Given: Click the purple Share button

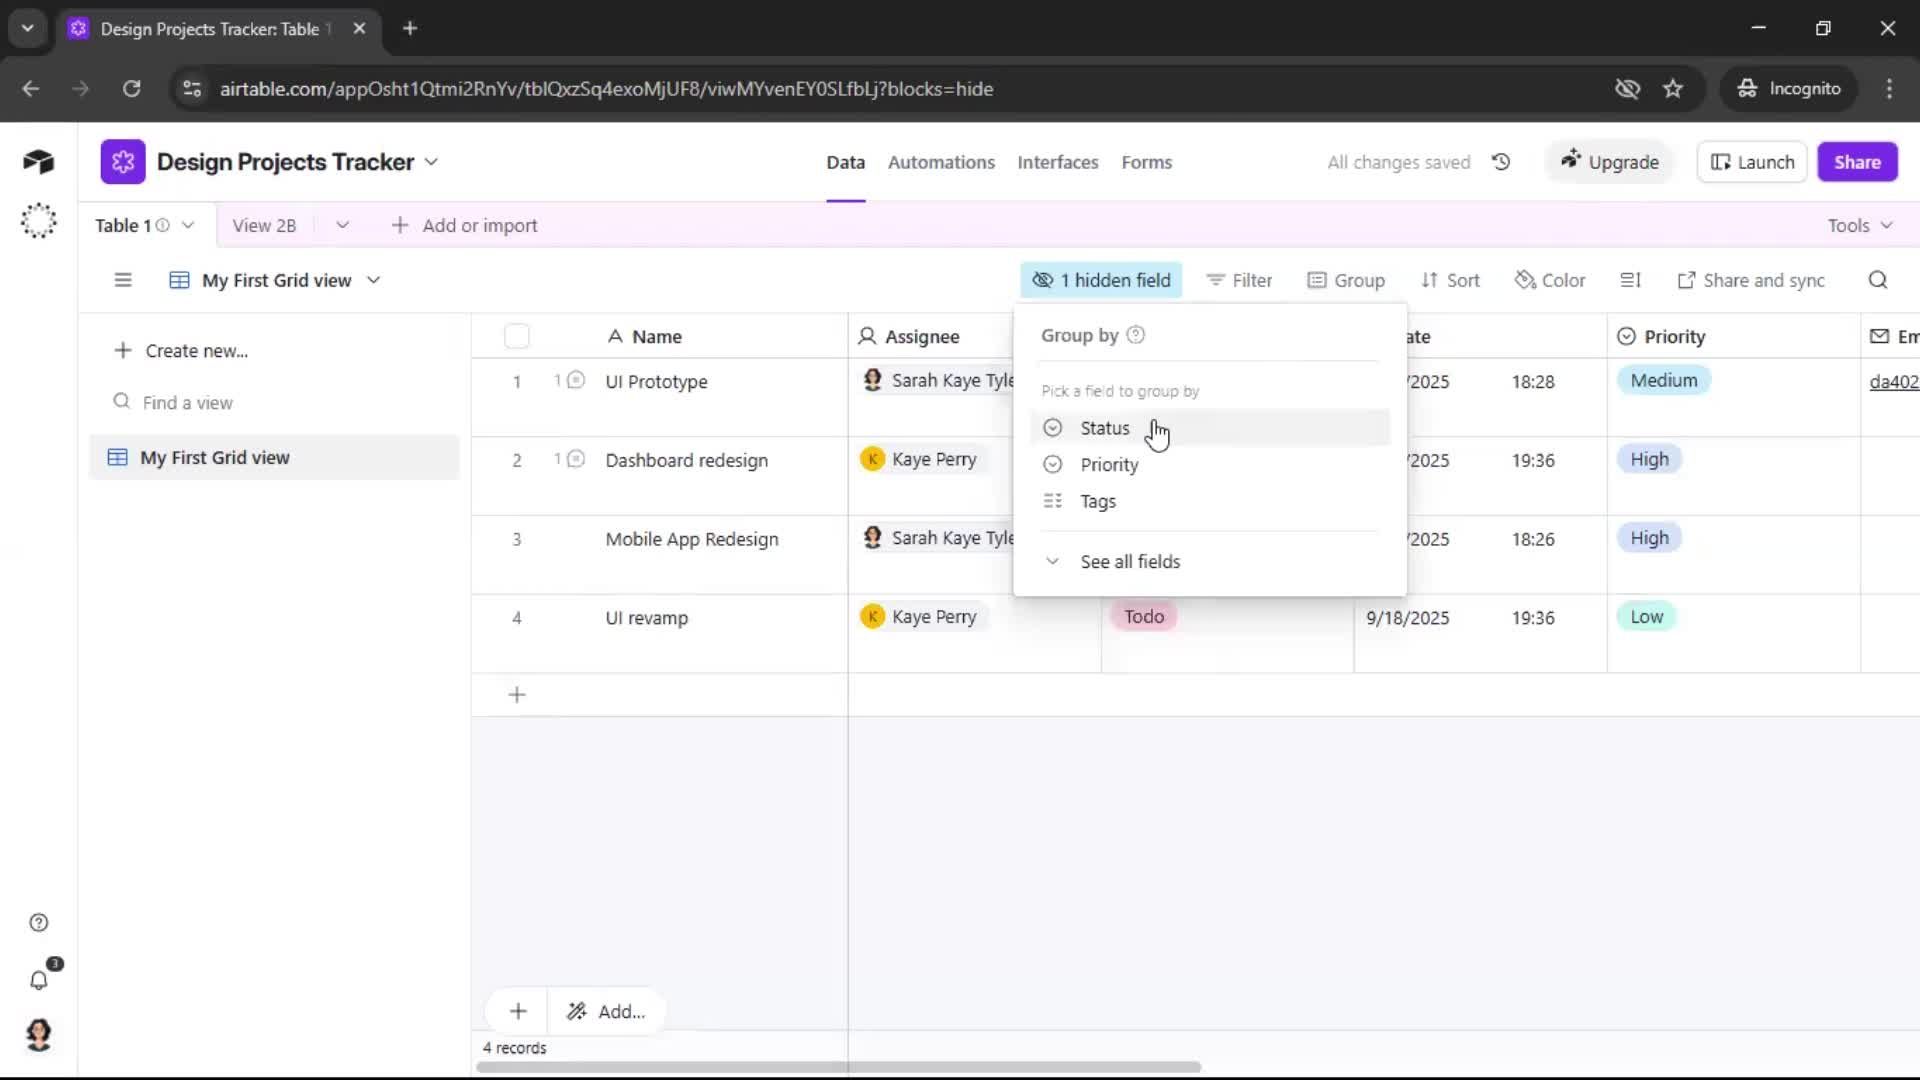Looking at the screenshot, I should point(1857,162).
